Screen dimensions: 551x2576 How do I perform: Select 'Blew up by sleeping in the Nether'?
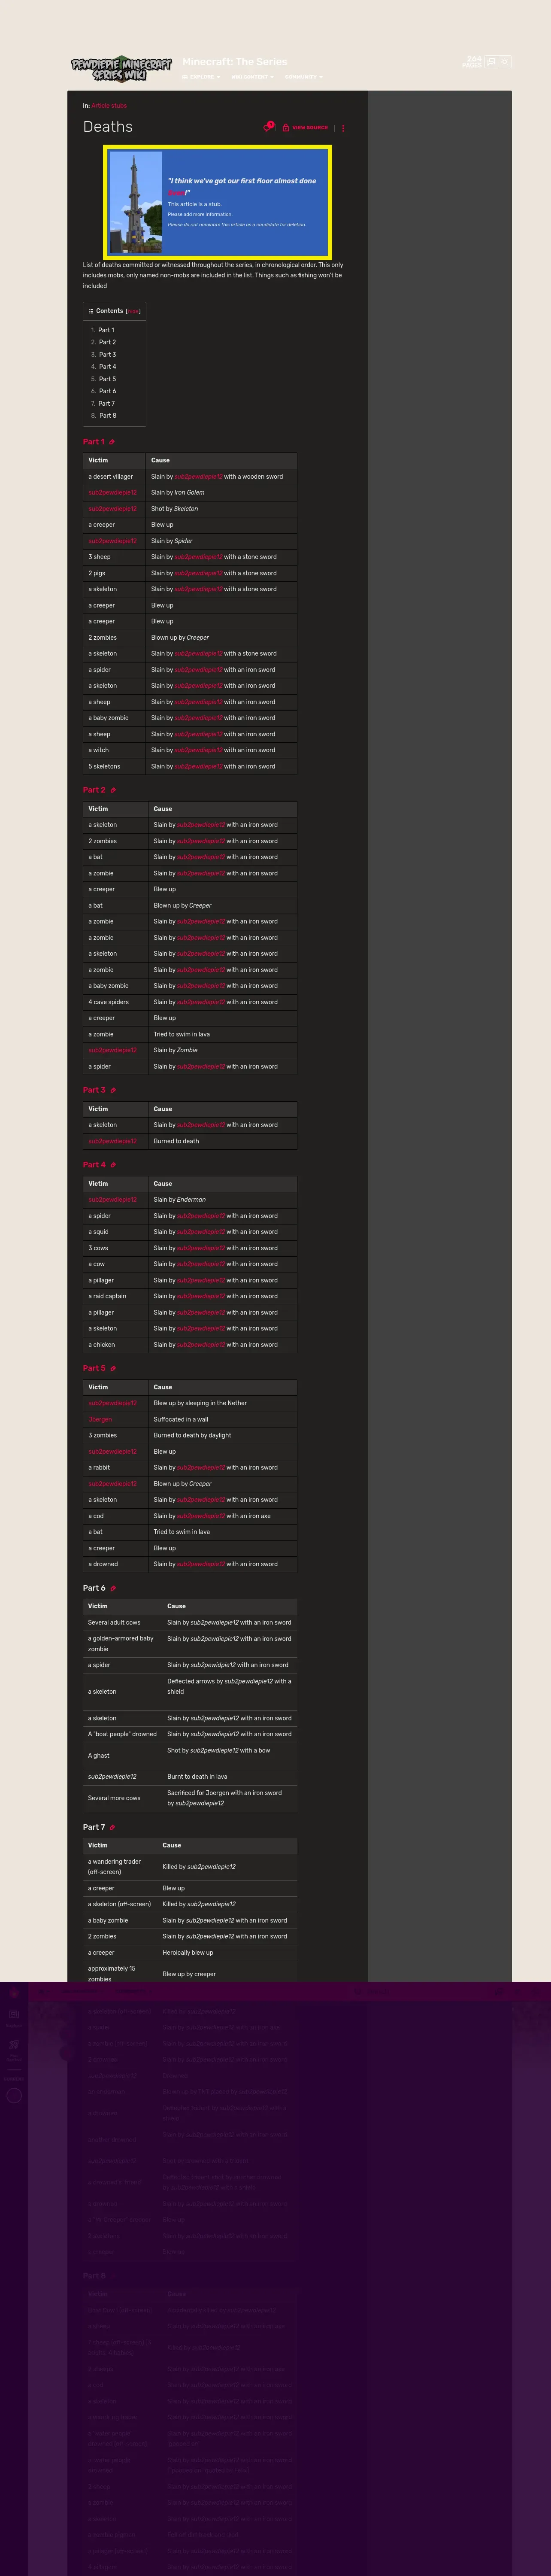(x=223, y=1403)
